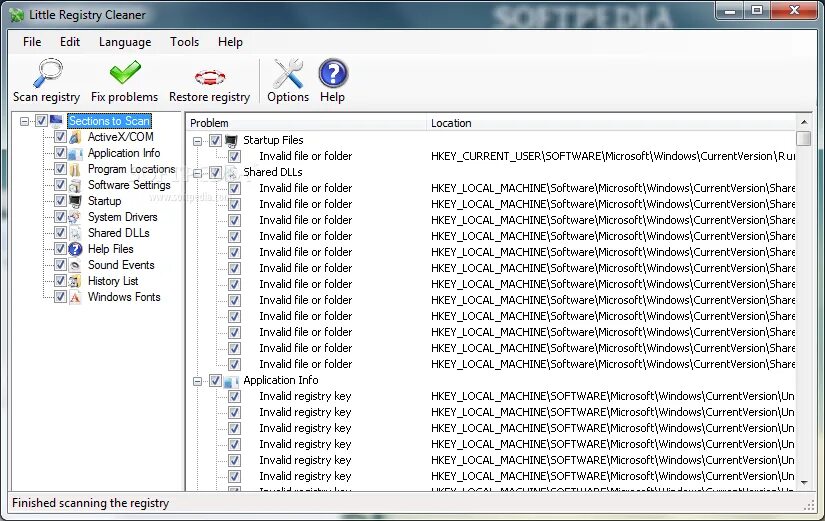Disable the Windows Fonts checkbox

point(60,297)
